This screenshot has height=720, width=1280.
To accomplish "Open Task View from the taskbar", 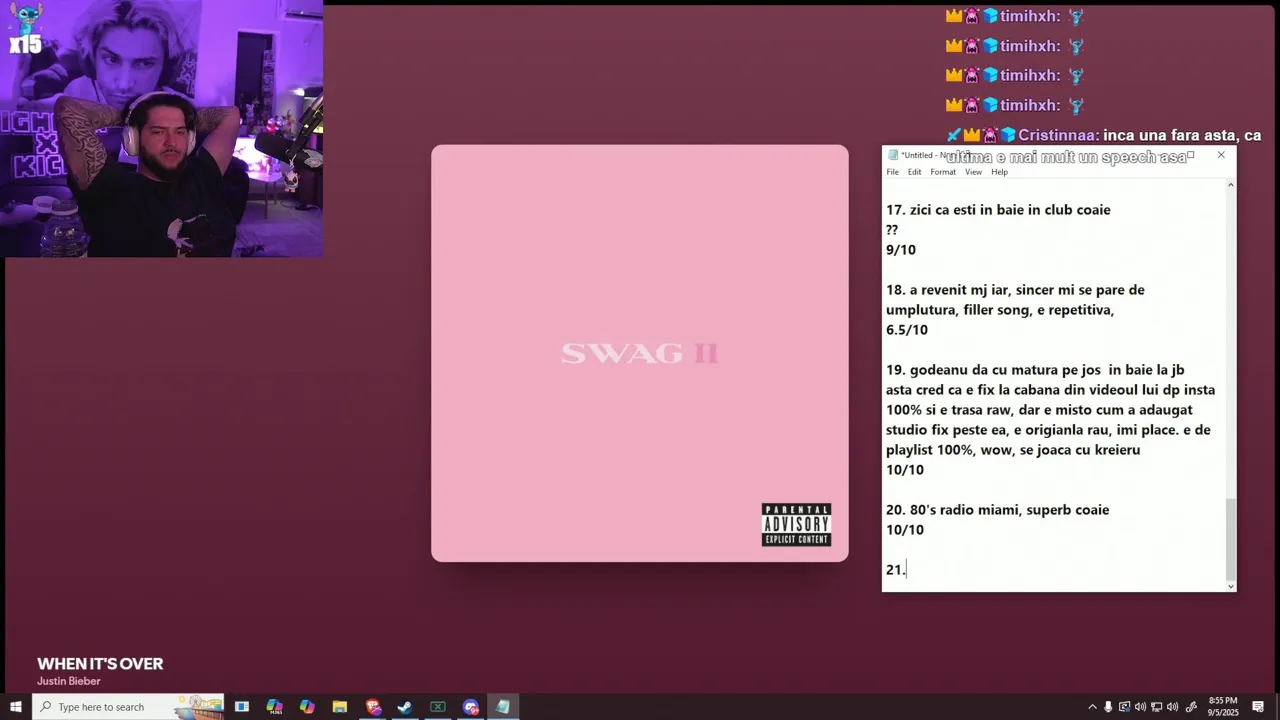I will 242,707.
